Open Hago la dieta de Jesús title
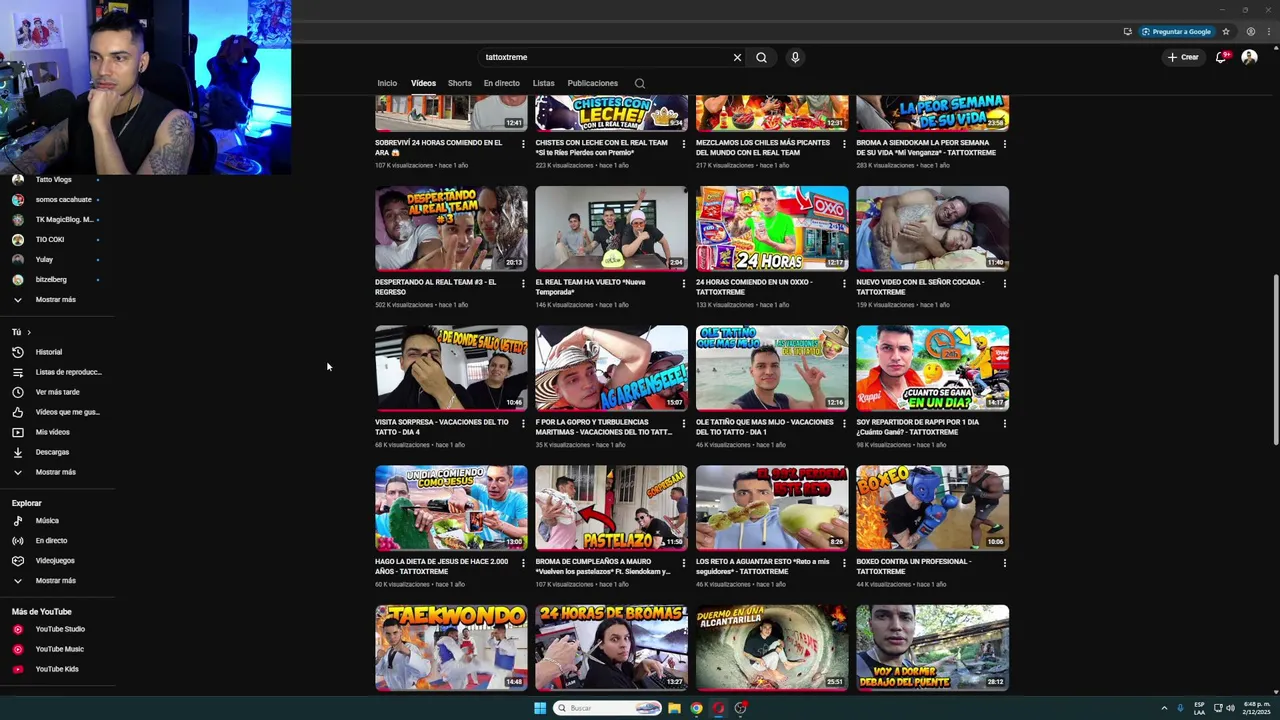This screenshot has width=1280, height=720. click(x=442, y=566)
